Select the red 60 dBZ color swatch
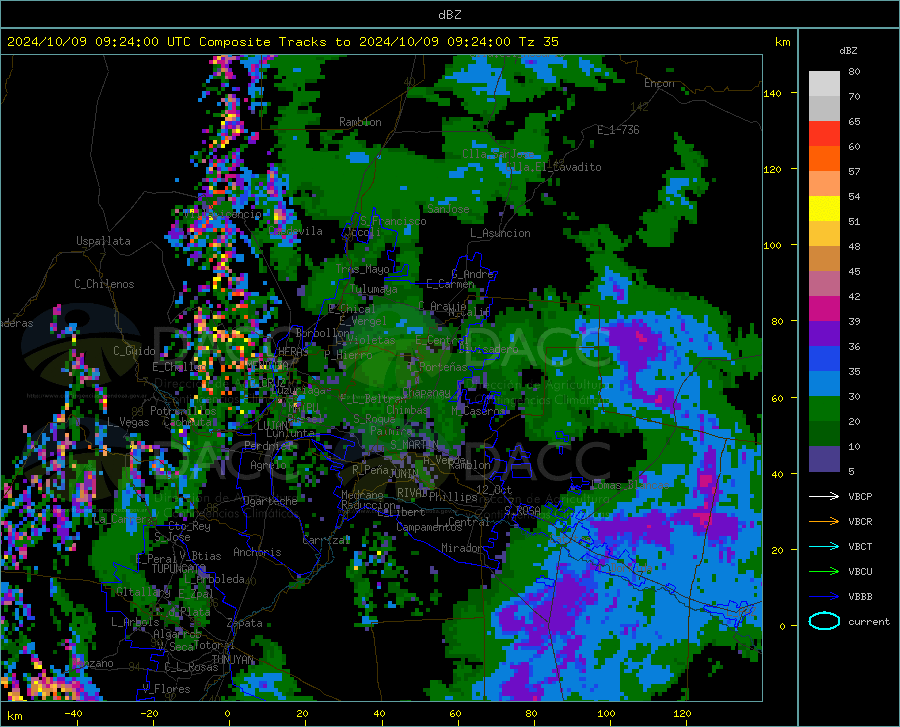 [x=824, y=134]
